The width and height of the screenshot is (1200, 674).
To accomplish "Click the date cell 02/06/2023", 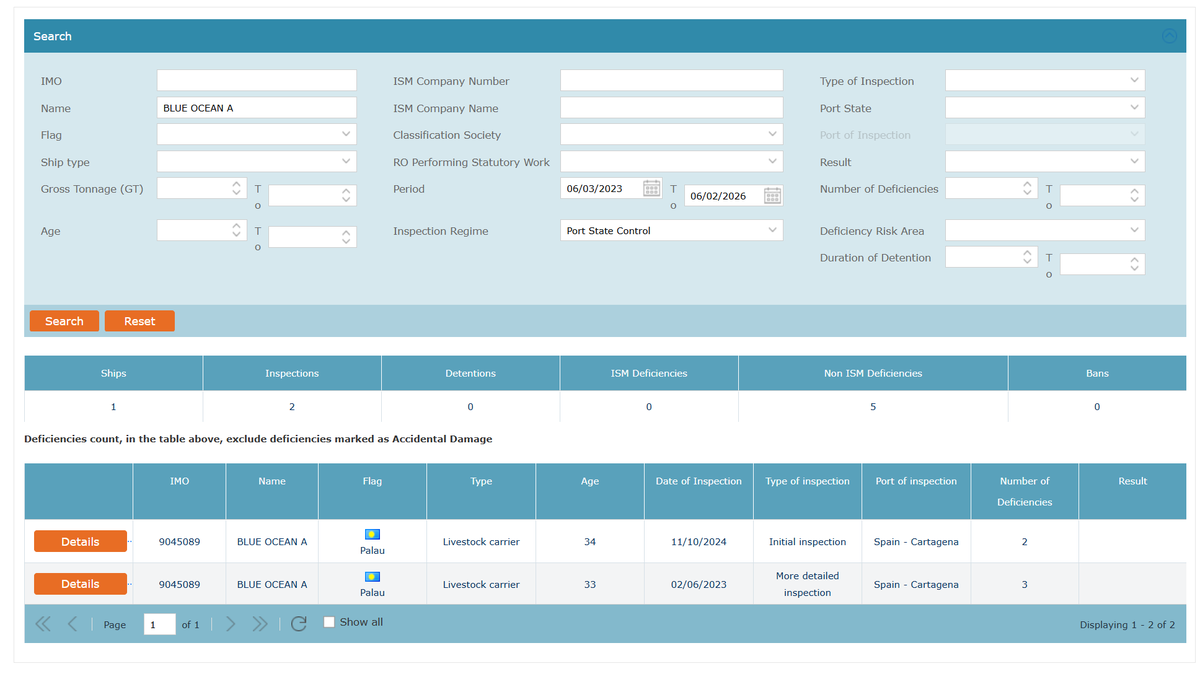I will tap(699, 585).
